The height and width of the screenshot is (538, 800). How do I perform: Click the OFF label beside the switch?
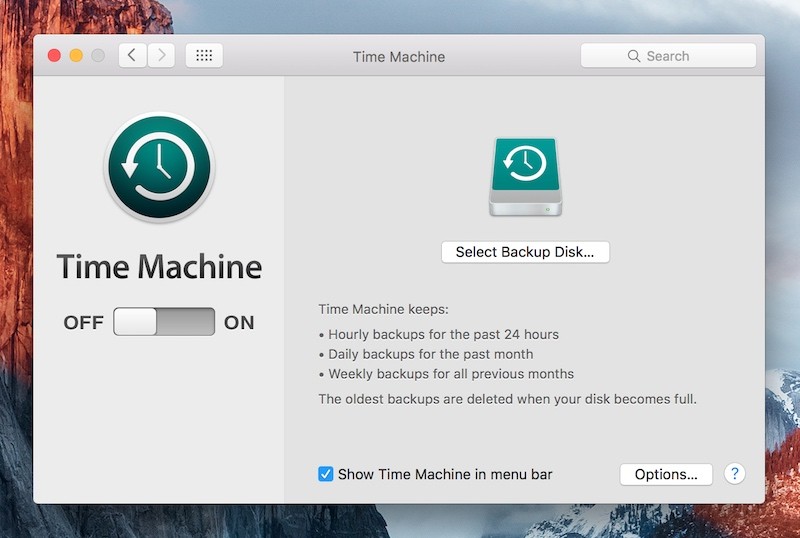click(84, 322)
